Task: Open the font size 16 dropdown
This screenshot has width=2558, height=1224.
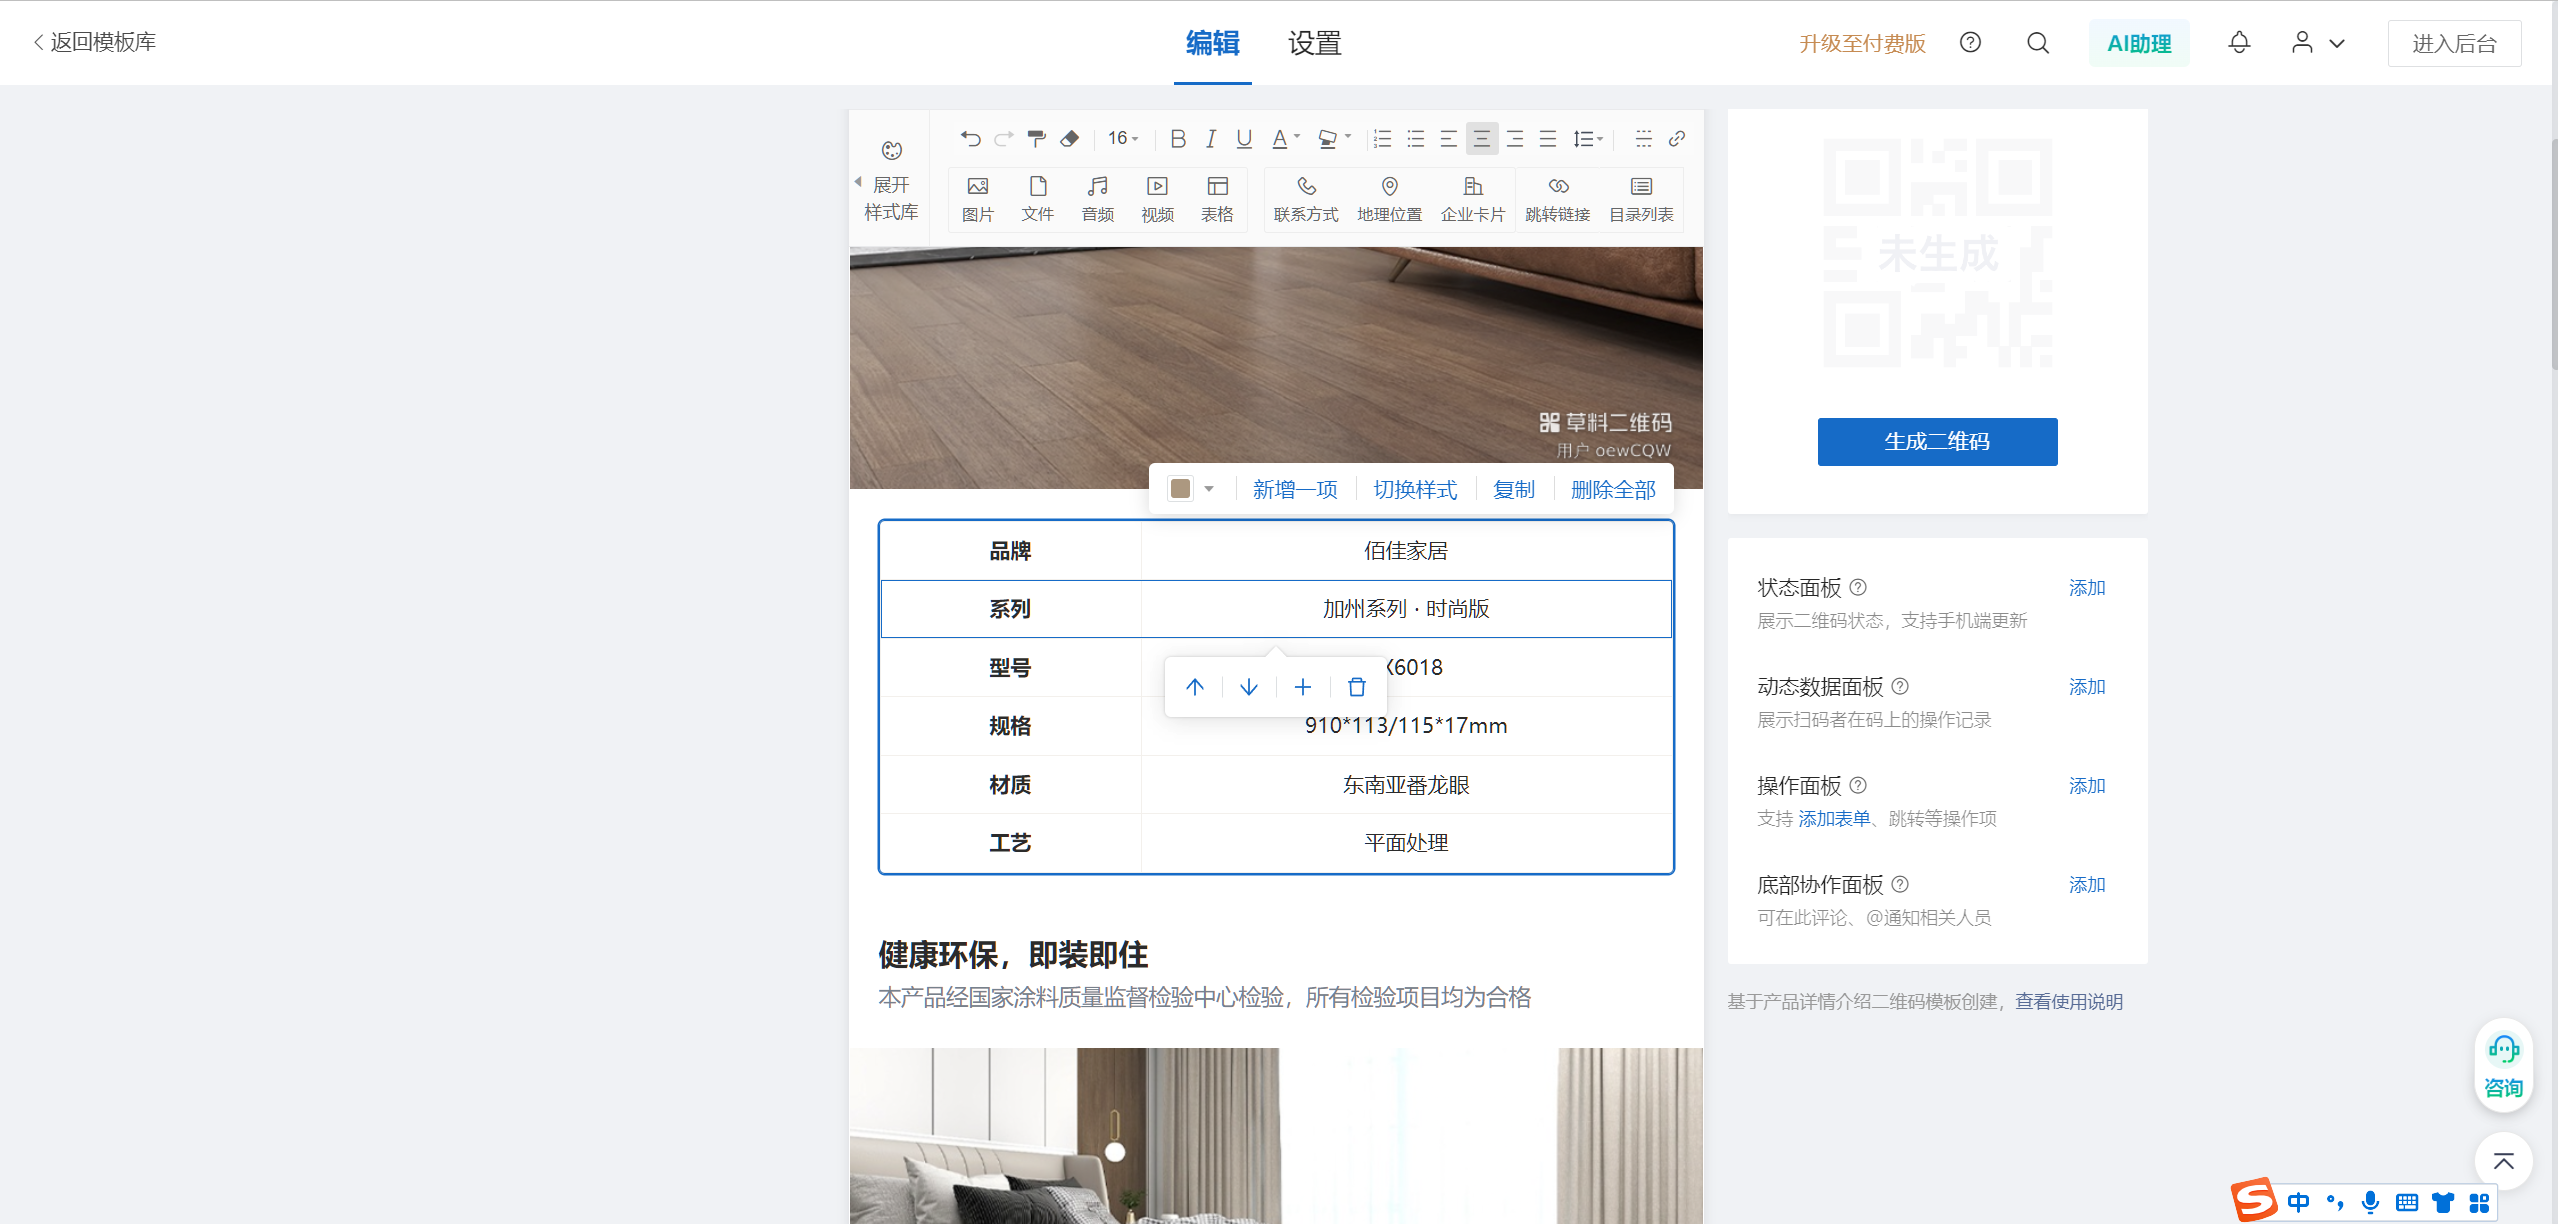Action: [x=1123, y=139]
